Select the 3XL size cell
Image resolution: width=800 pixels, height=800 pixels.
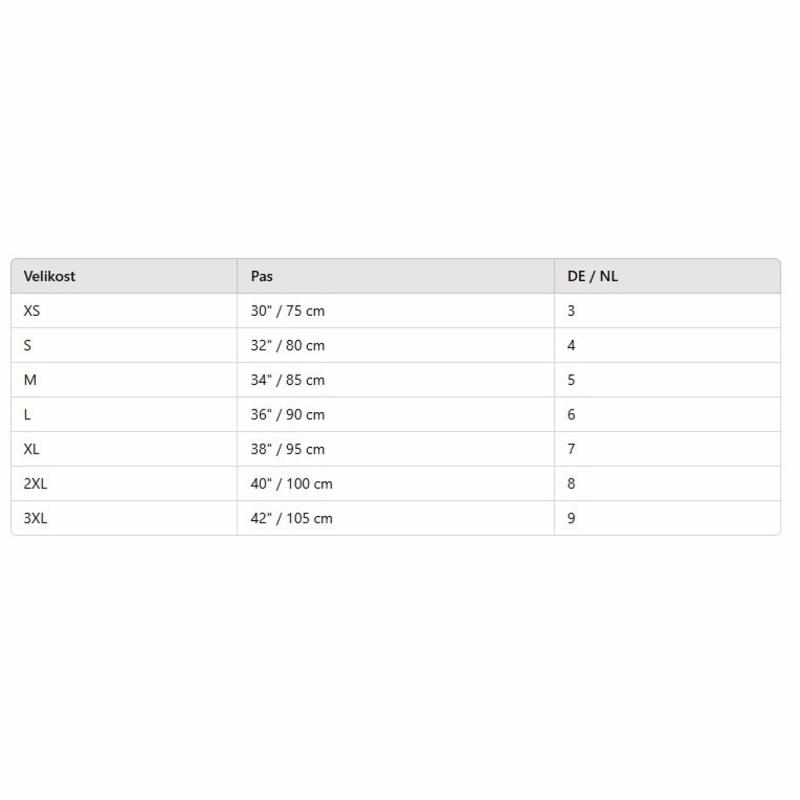36,518
